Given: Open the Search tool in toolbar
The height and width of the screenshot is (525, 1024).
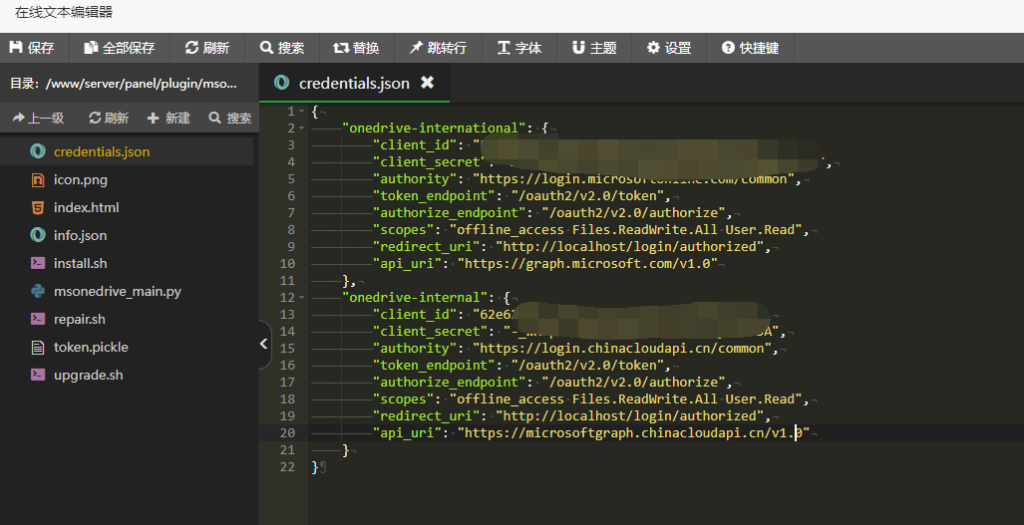Looking at the screenshot, I should pos(282,48).
